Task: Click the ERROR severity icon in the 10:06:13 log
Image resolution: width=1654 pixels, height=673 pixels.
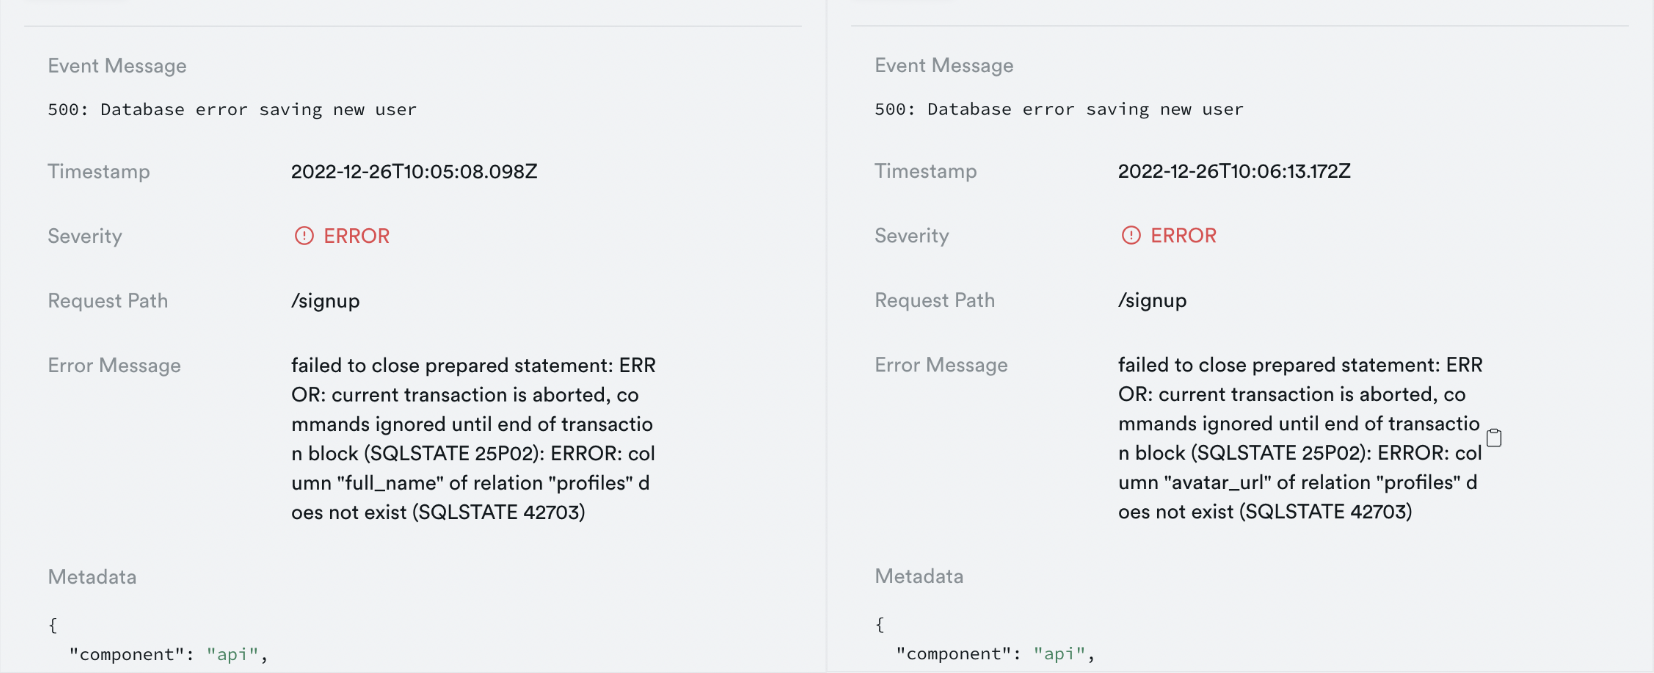Action: (1131, 235)
